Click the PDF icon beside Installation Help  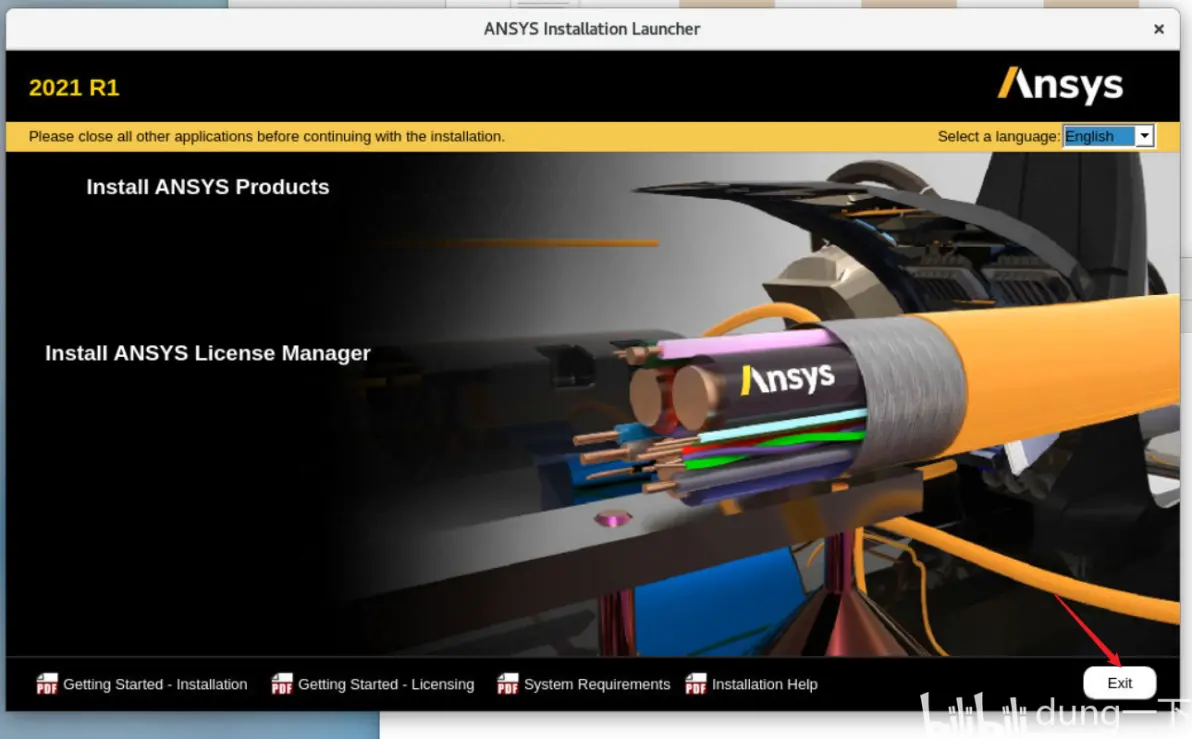696,684
